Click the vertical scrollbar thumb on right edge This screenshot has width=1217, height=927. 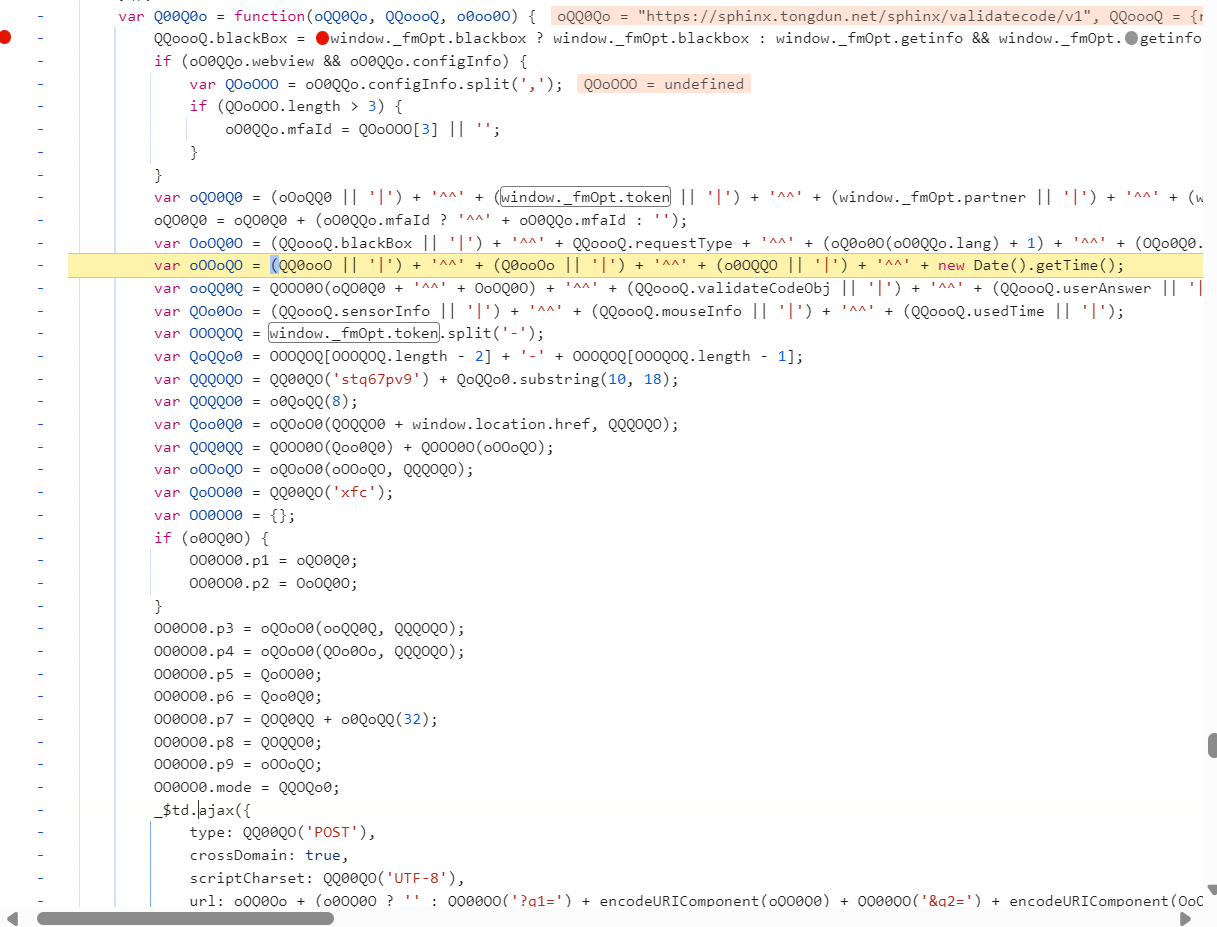(x=1212, y=745)
